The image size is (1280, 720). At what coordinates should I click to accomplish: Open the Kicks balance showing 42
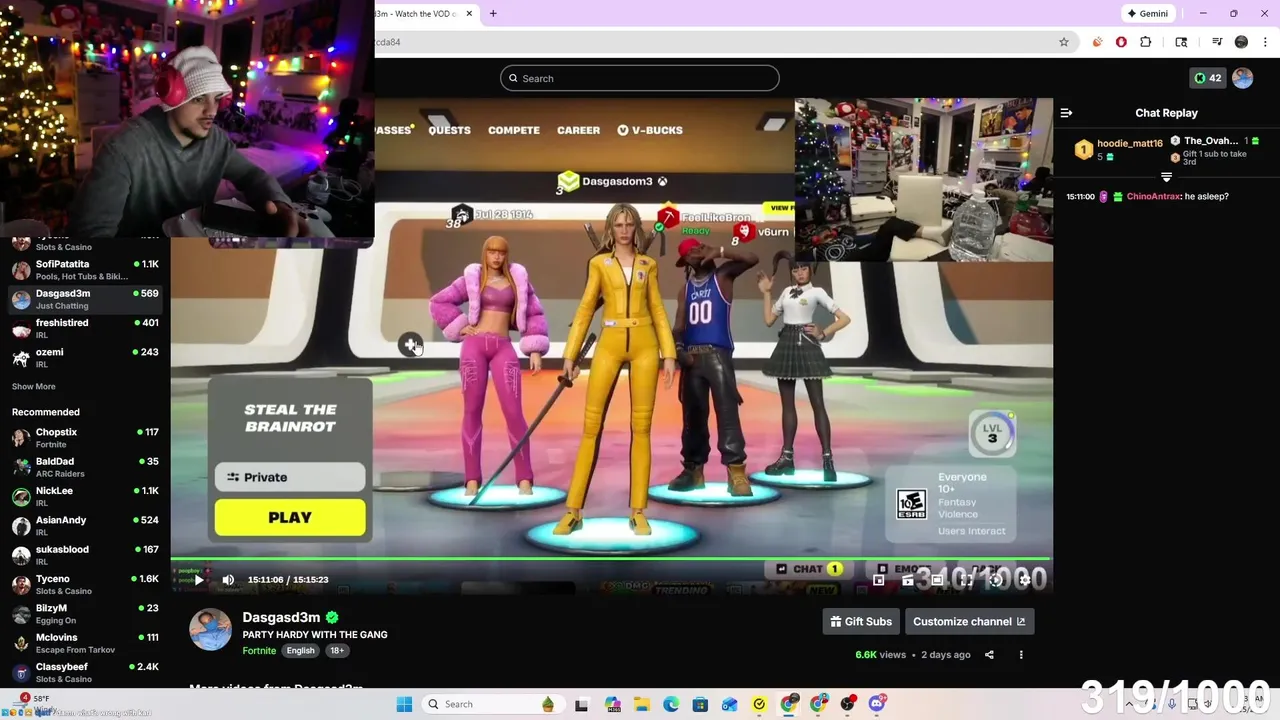pos(1207,78)
